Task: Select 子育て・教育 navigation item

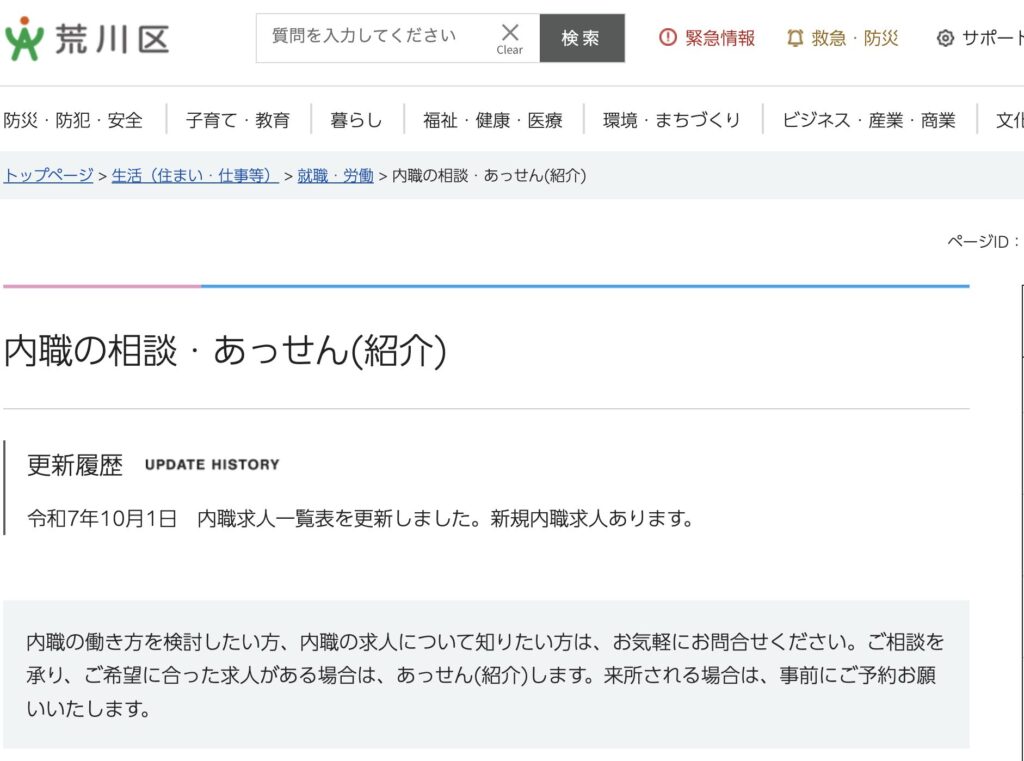Action: click(x=237, y=120)
